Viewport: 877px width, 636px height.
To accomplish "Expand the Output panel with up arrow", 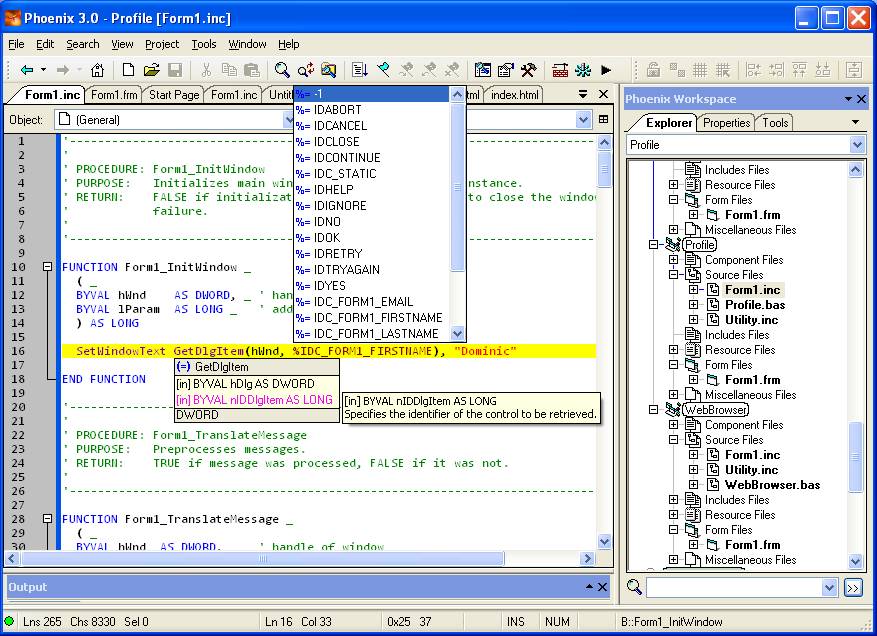I will pyautogui.click(x=589, y=586).
